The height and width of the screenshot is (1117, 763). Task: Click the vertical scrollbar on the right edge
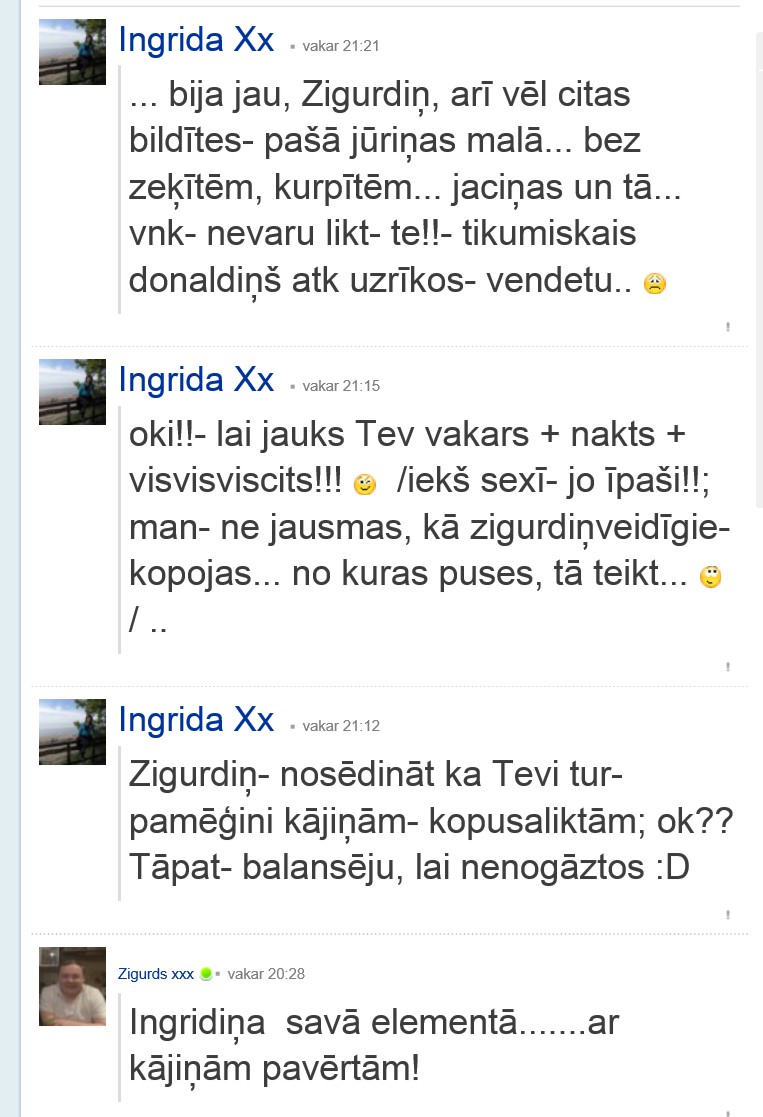point(759,271)
